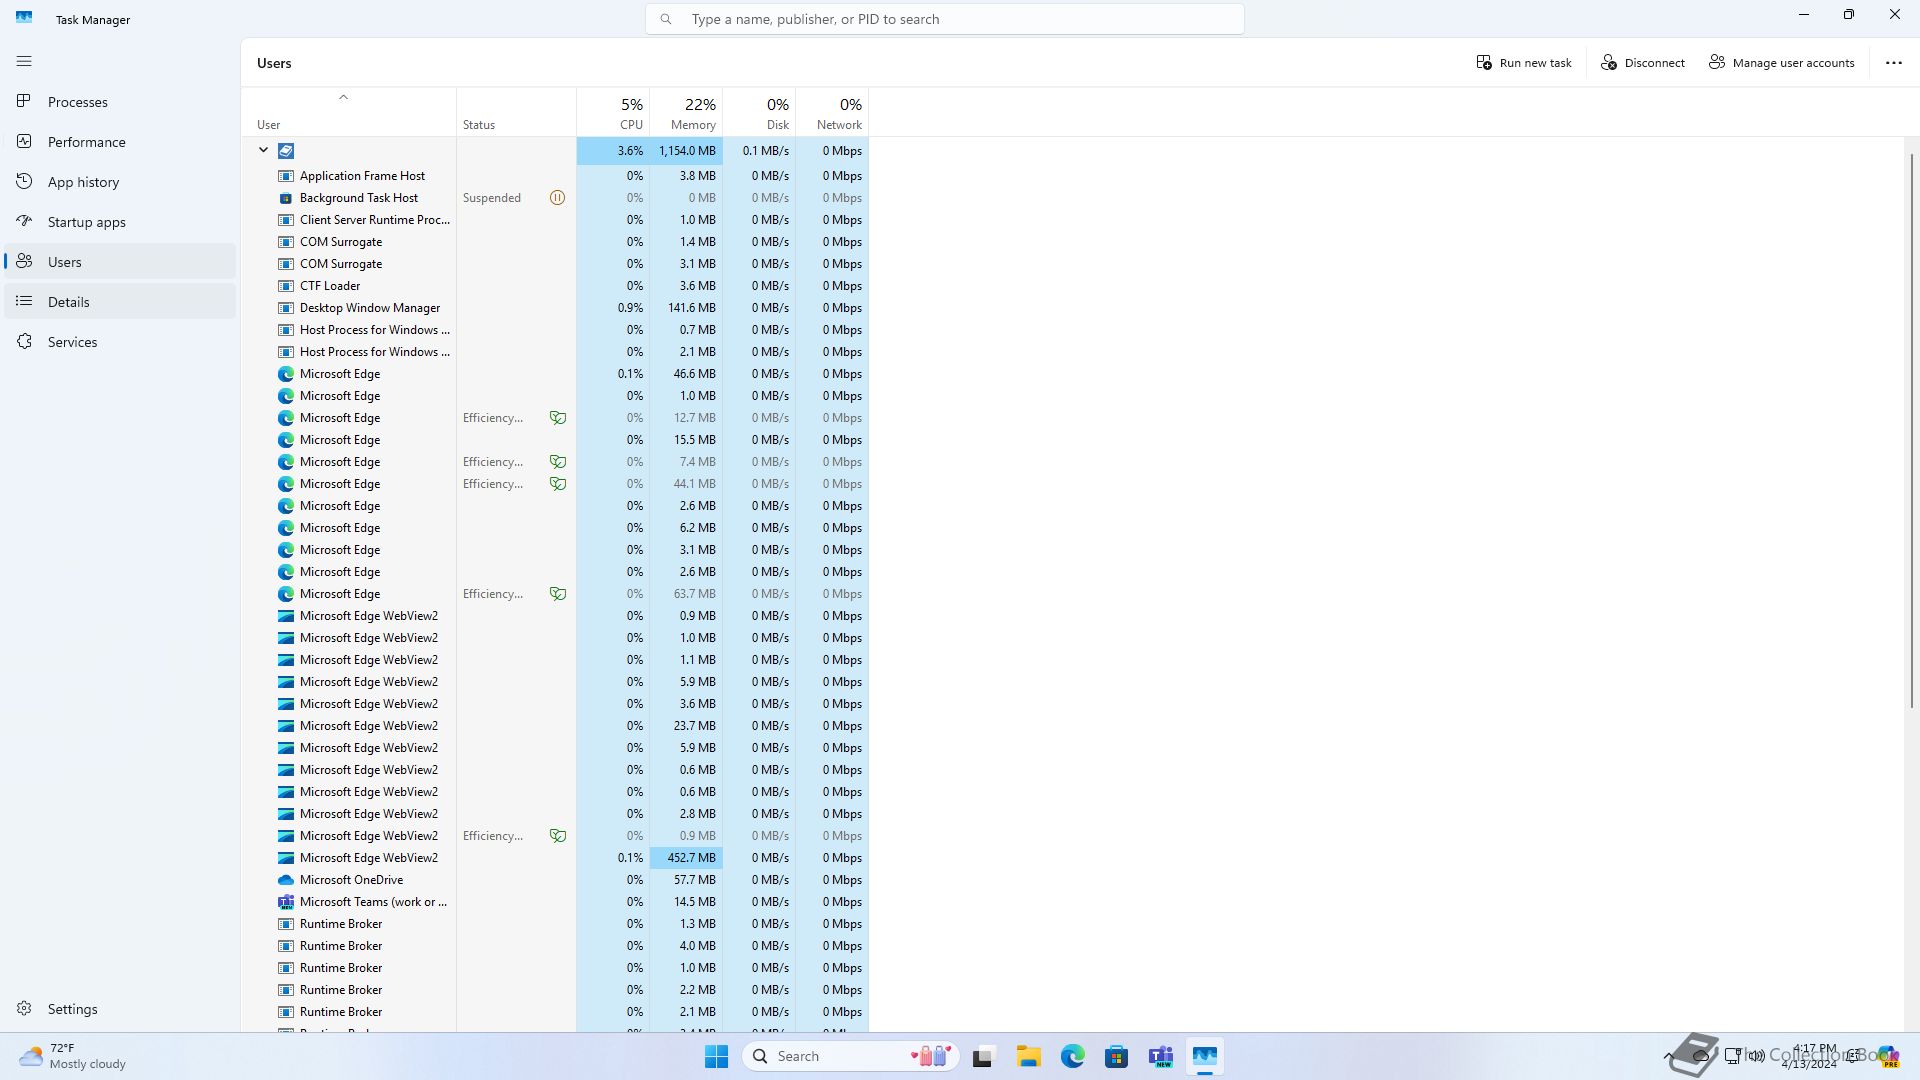
Task: Open the Startup apps page
Action: tap(120, 222)
